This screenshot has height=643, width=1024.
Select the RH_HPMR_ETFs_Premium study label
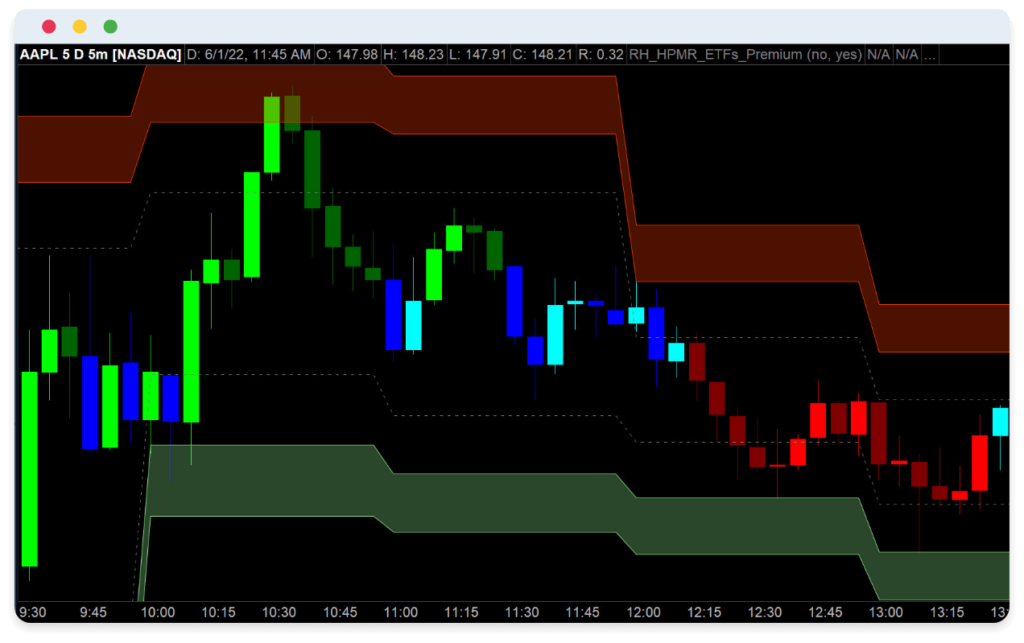(745, 55)
